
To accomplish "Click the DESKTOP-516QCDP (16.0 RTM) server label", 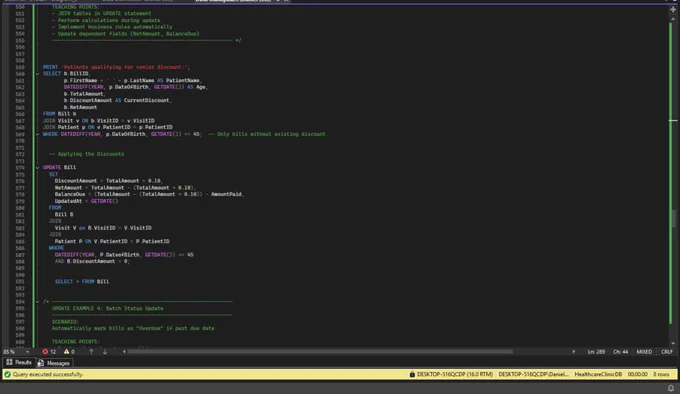I will click(x=454, y=374).
